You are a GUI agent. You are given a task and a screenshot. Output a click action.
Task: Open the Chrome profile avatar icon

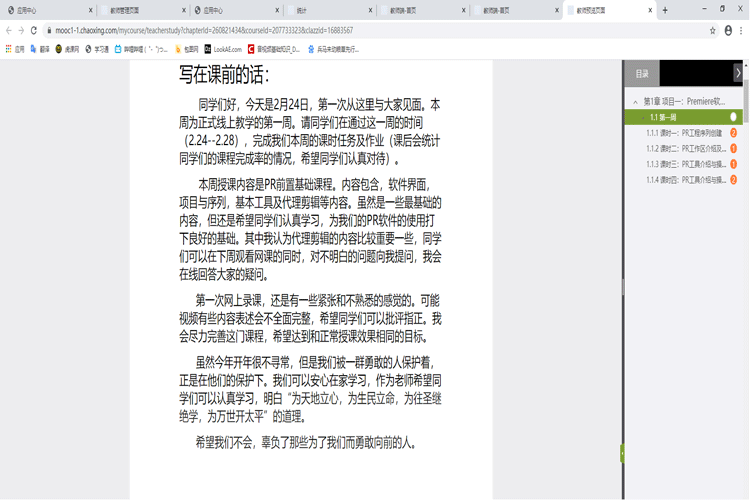[728, 30]
